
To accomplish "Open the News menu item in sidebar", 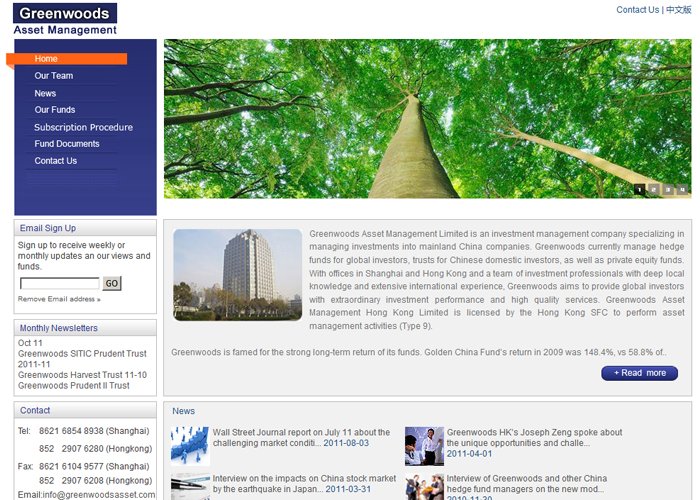I will point(45,93).
